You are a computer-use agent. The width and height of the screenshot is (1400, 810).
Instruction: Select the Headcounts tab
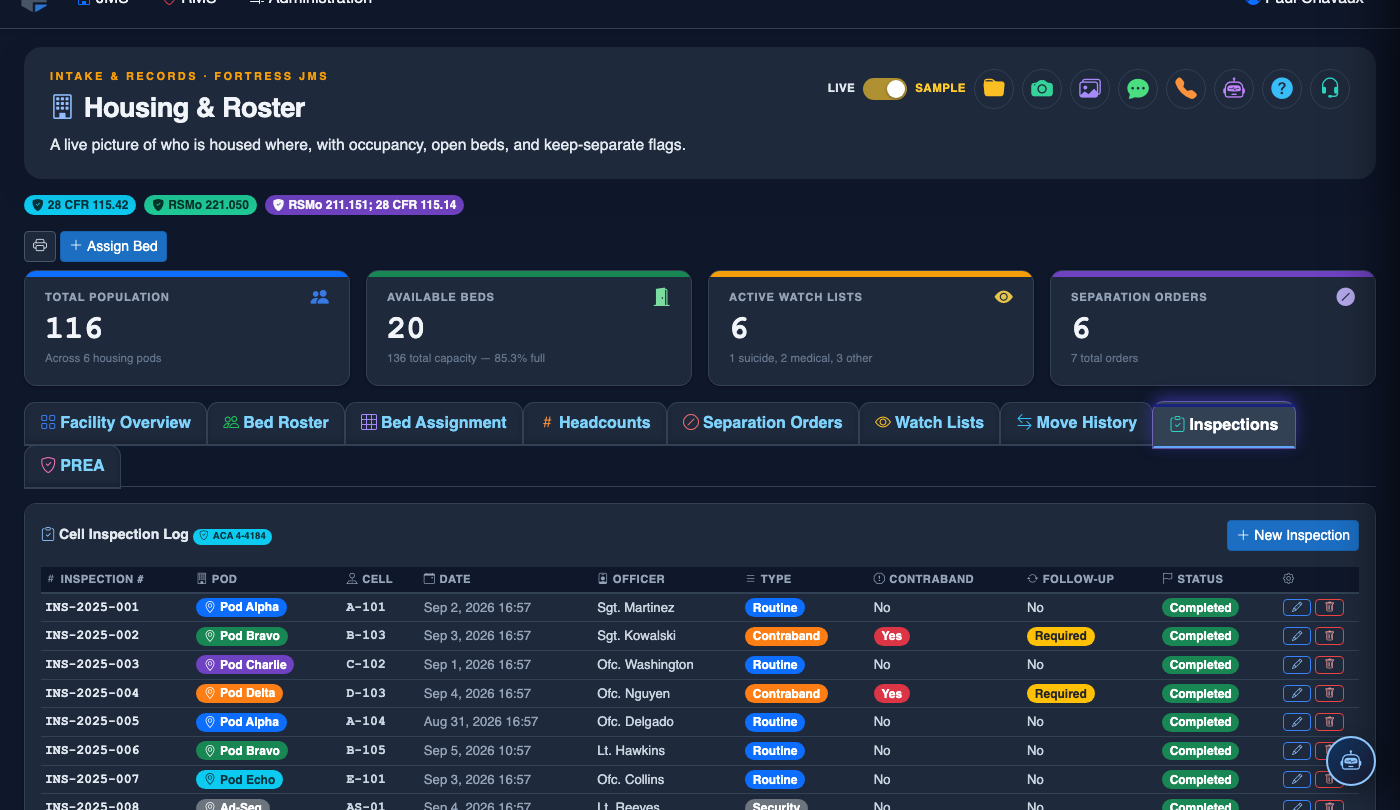tap(595, 423)
